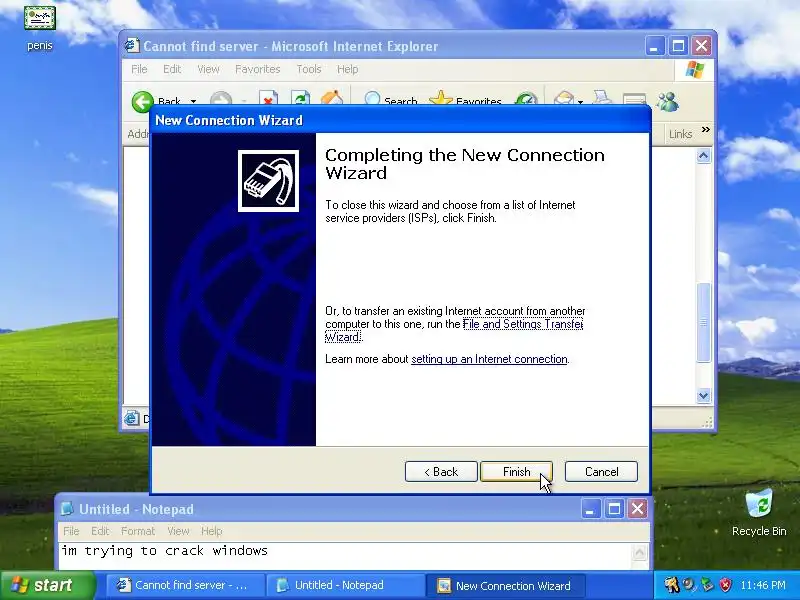Open View menu in Internet Explorer
Screen dimensions: 800x600
click(208, 69)
